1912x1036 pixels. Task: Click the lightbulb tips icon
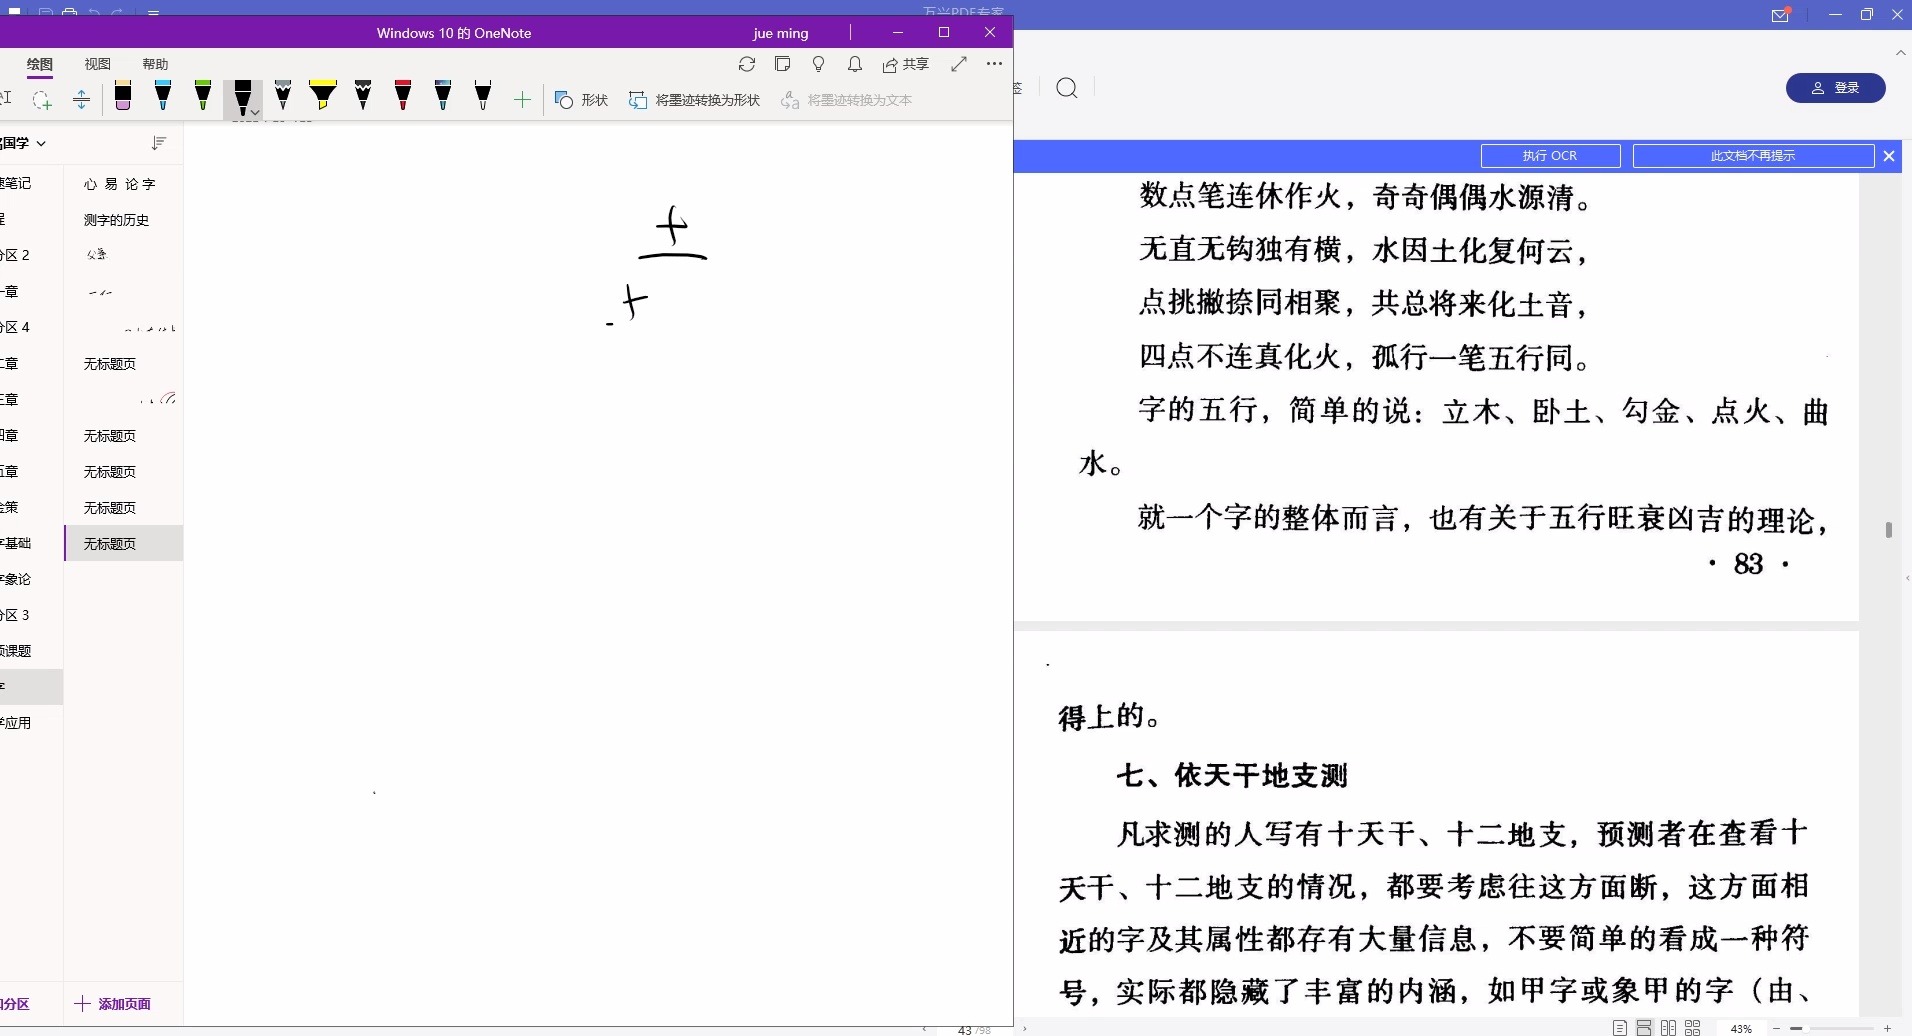819,64
